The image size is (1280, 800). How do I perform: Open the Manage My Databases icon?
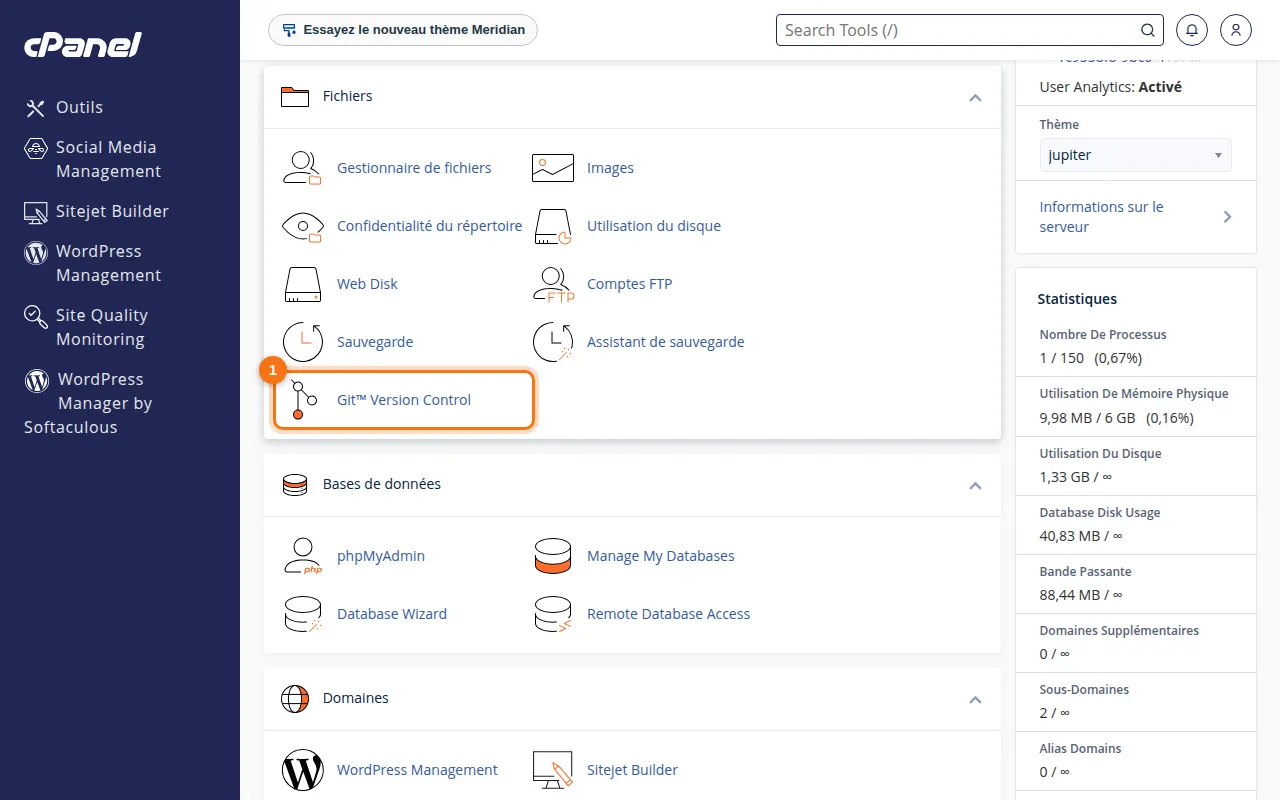pyautogui.click(x=553, y=556)
